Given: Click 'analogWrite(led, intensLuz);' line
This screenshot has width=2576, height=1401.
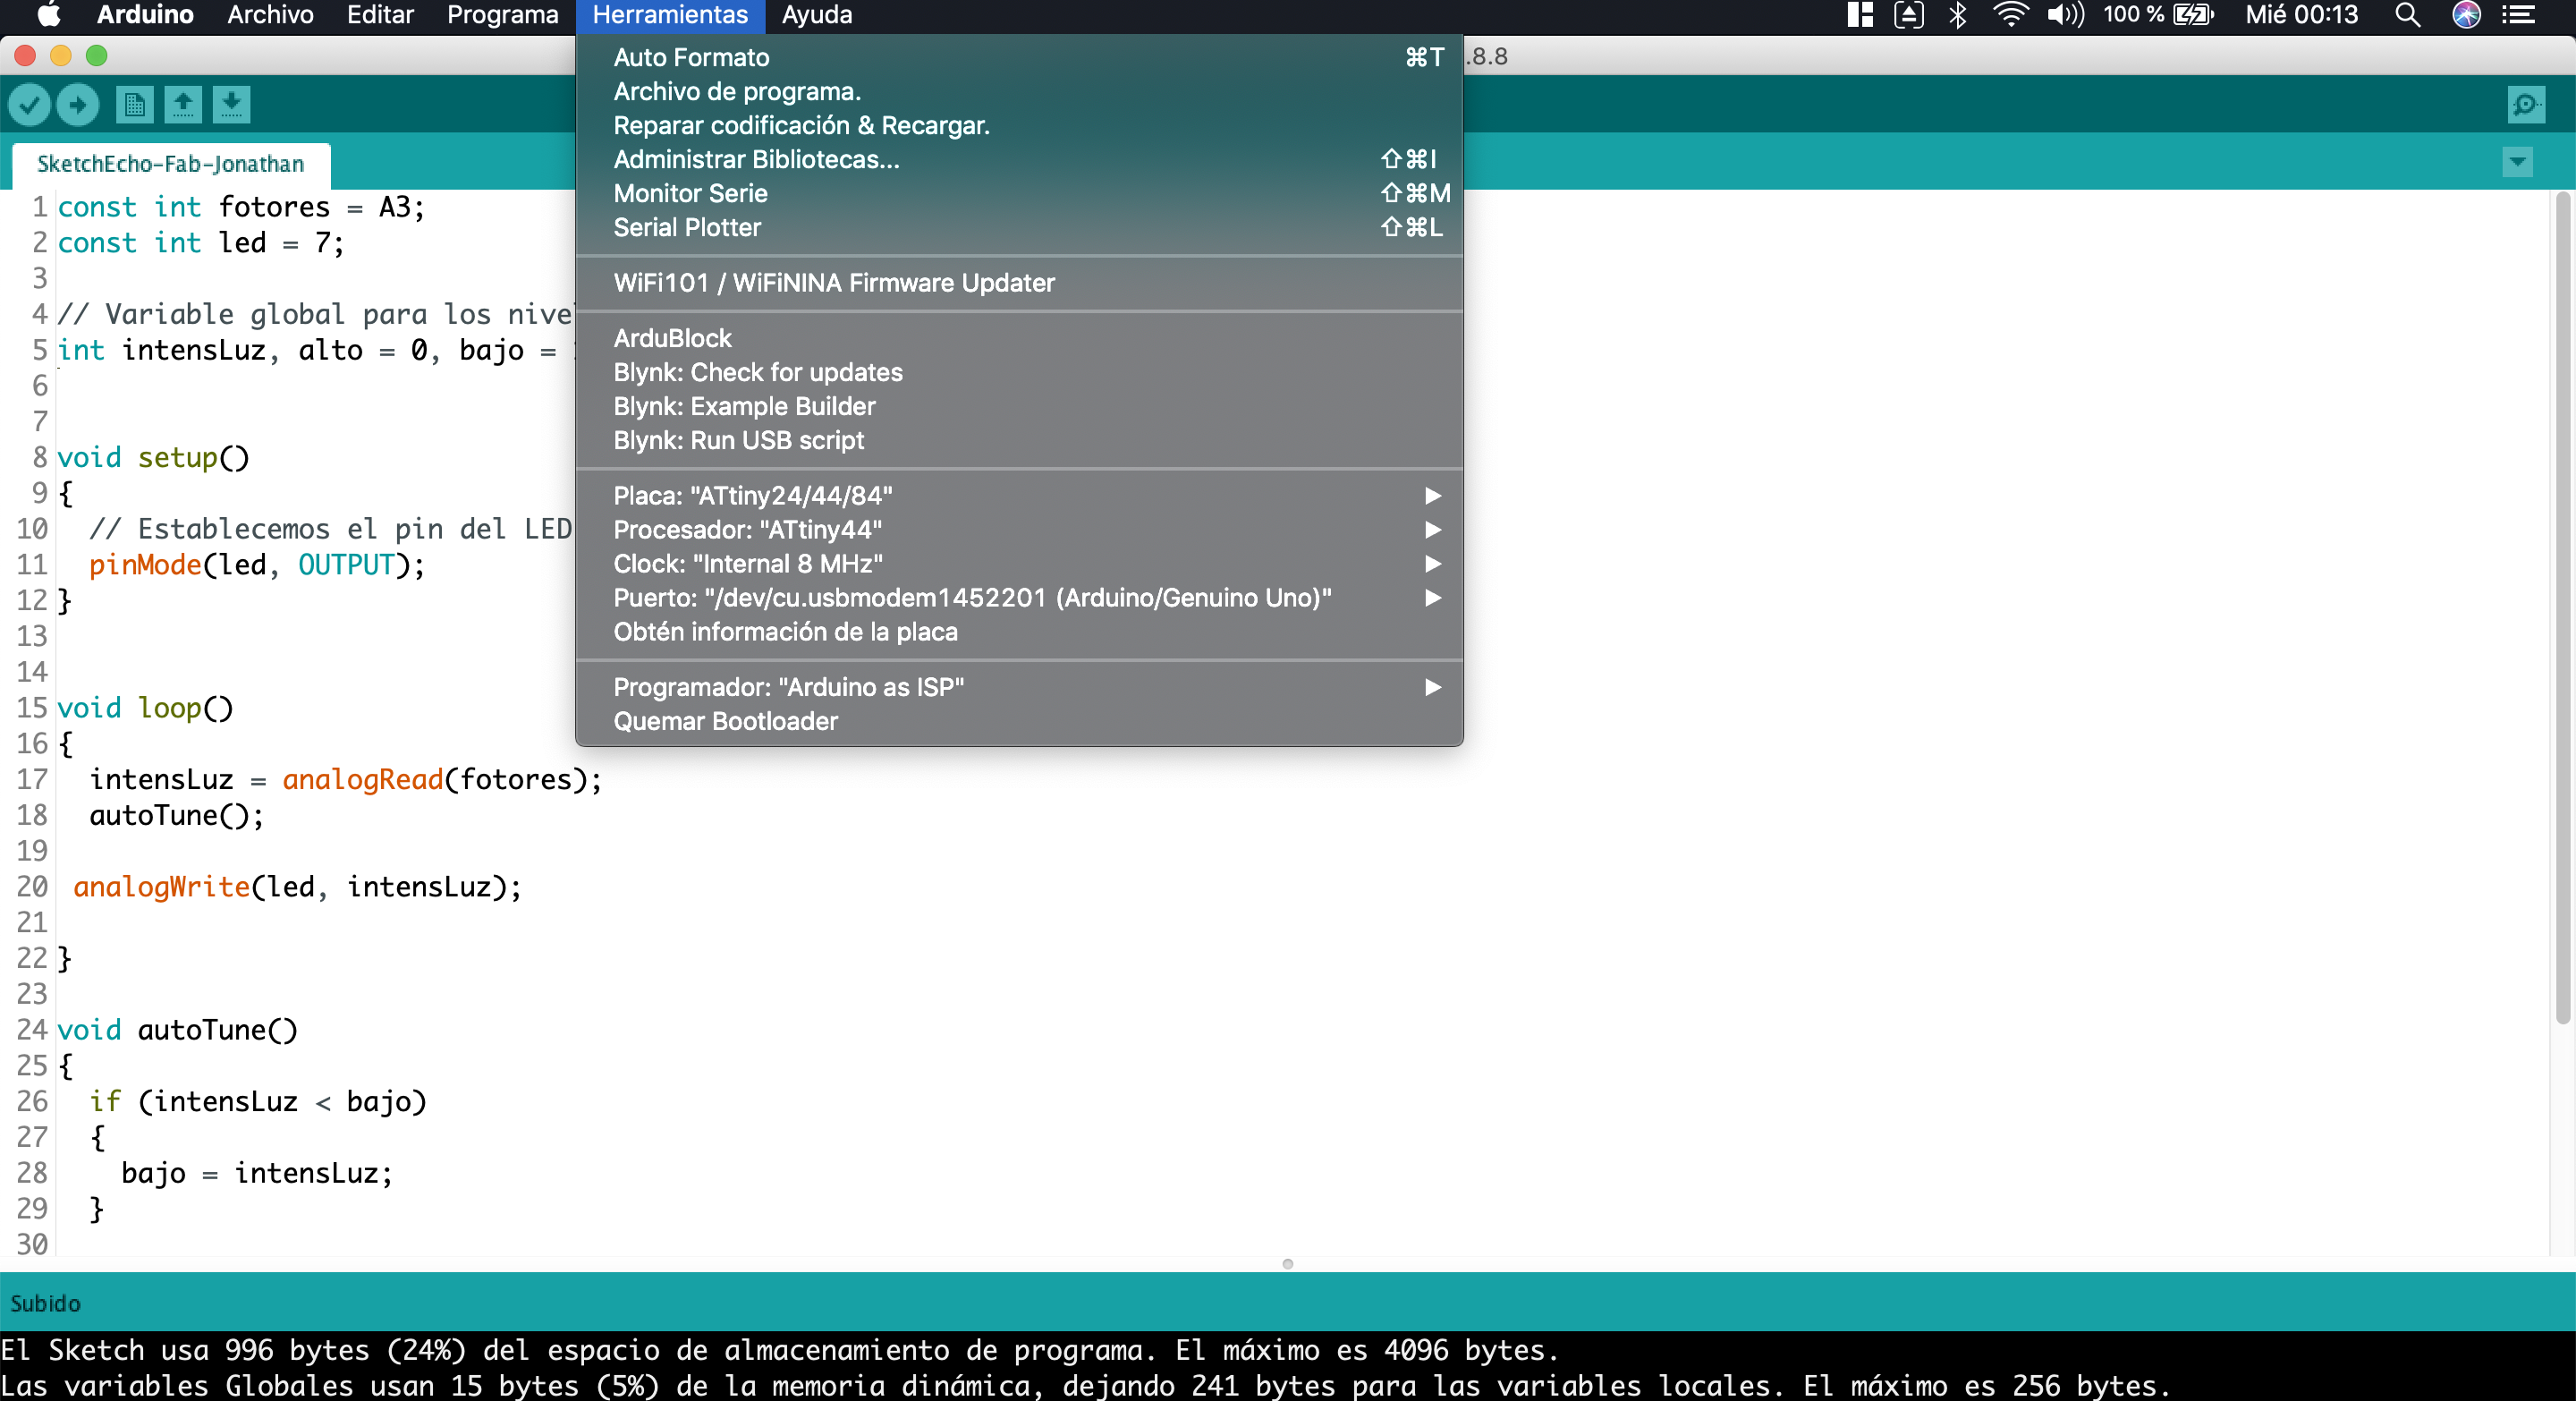Looking at the screenshot, I should tap(297, 887).
